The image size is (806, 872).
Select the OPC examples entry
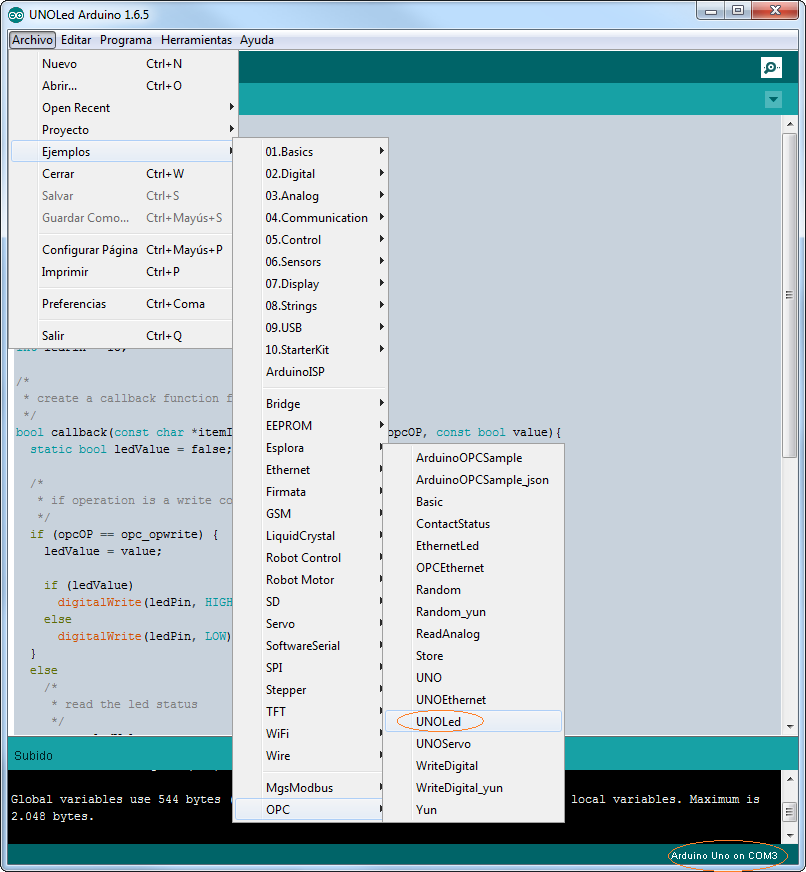point(309,810)
